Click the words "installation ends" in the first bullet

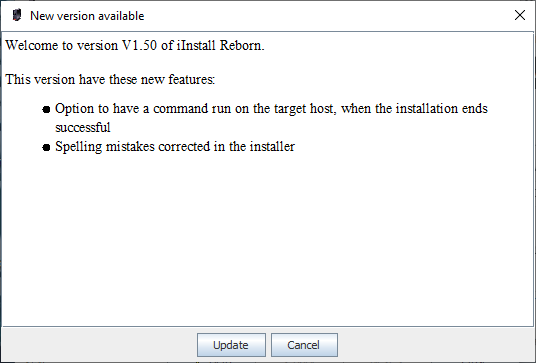[x=442, y=109]
